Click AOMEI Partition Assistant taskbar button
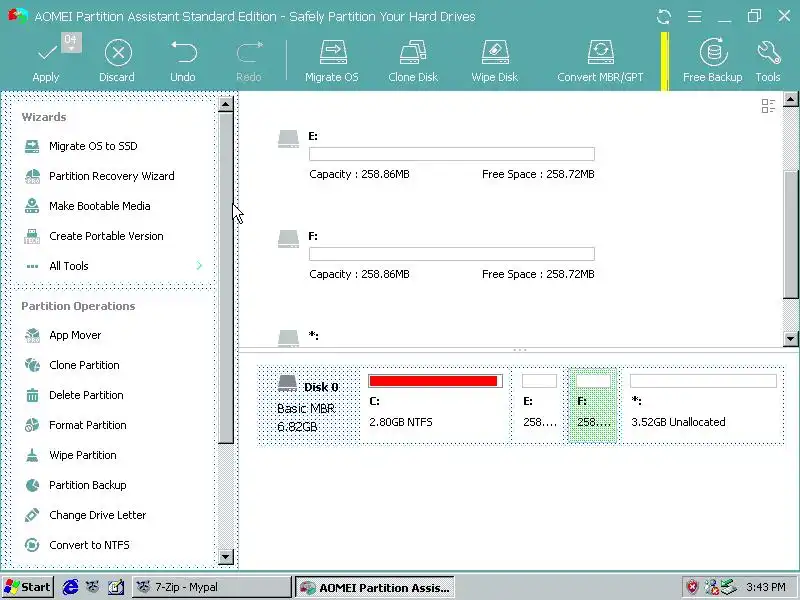 pyautogui.click(x=374, y=587)
